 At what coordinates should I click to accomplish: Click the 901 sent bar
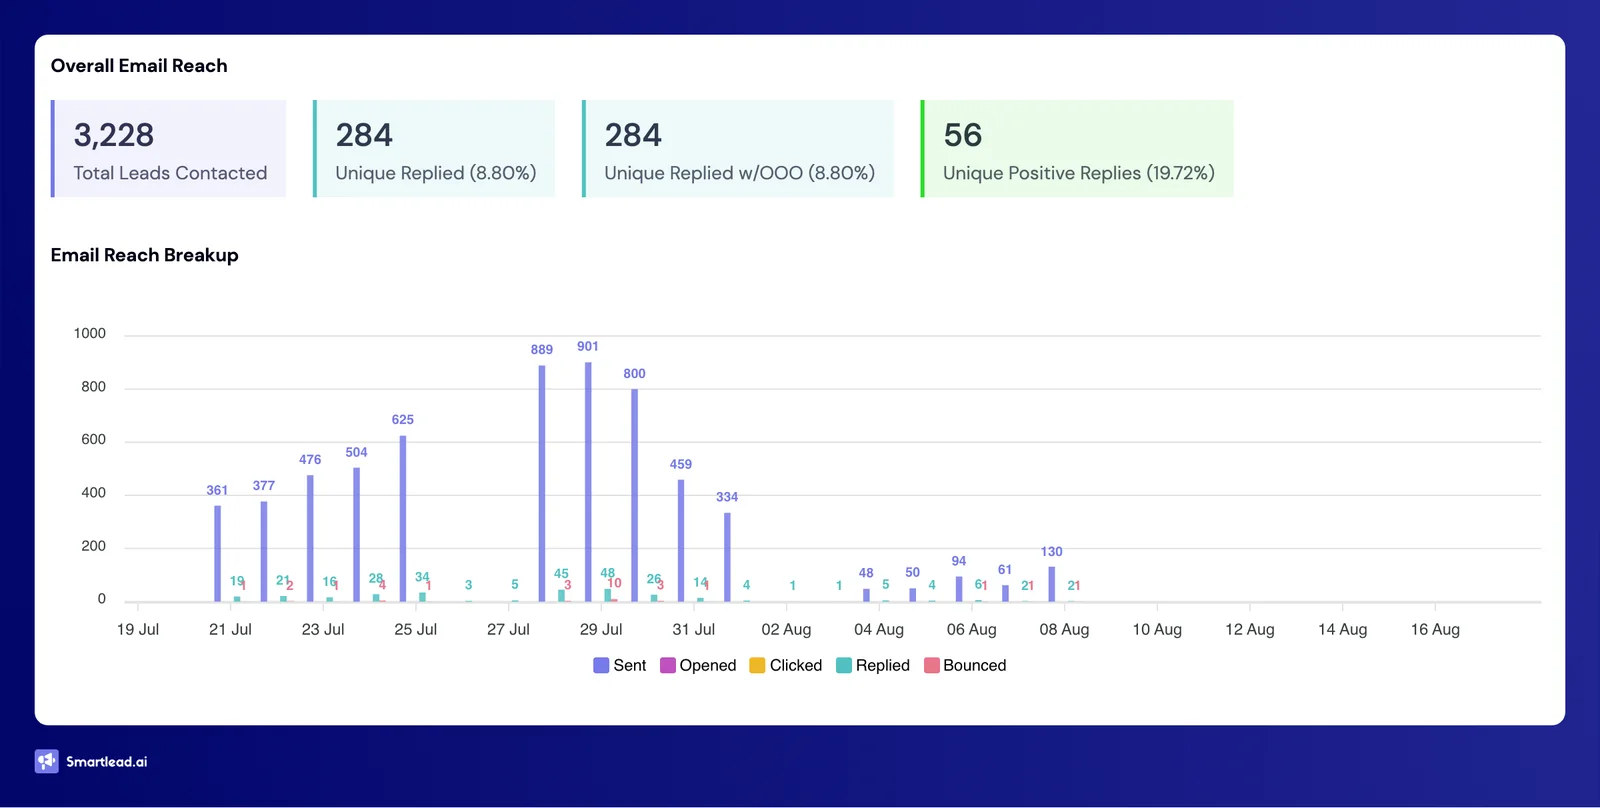(588, 482)
